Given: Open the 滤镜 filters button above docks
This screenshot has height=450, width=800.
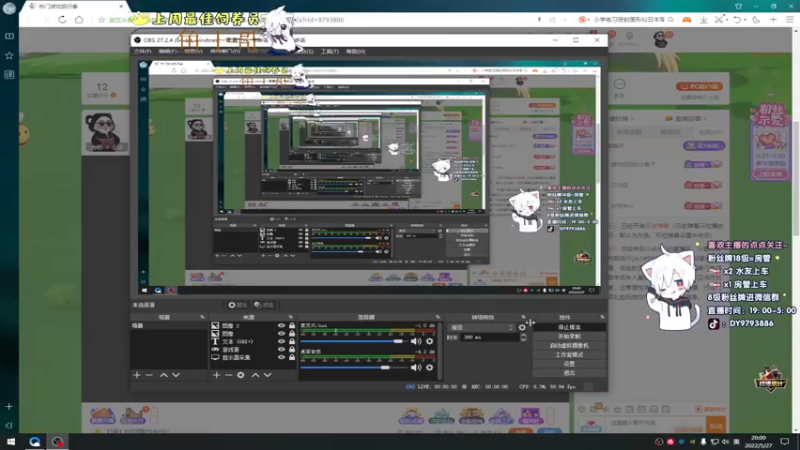Looking at the screenshot, I should point(264,305).
